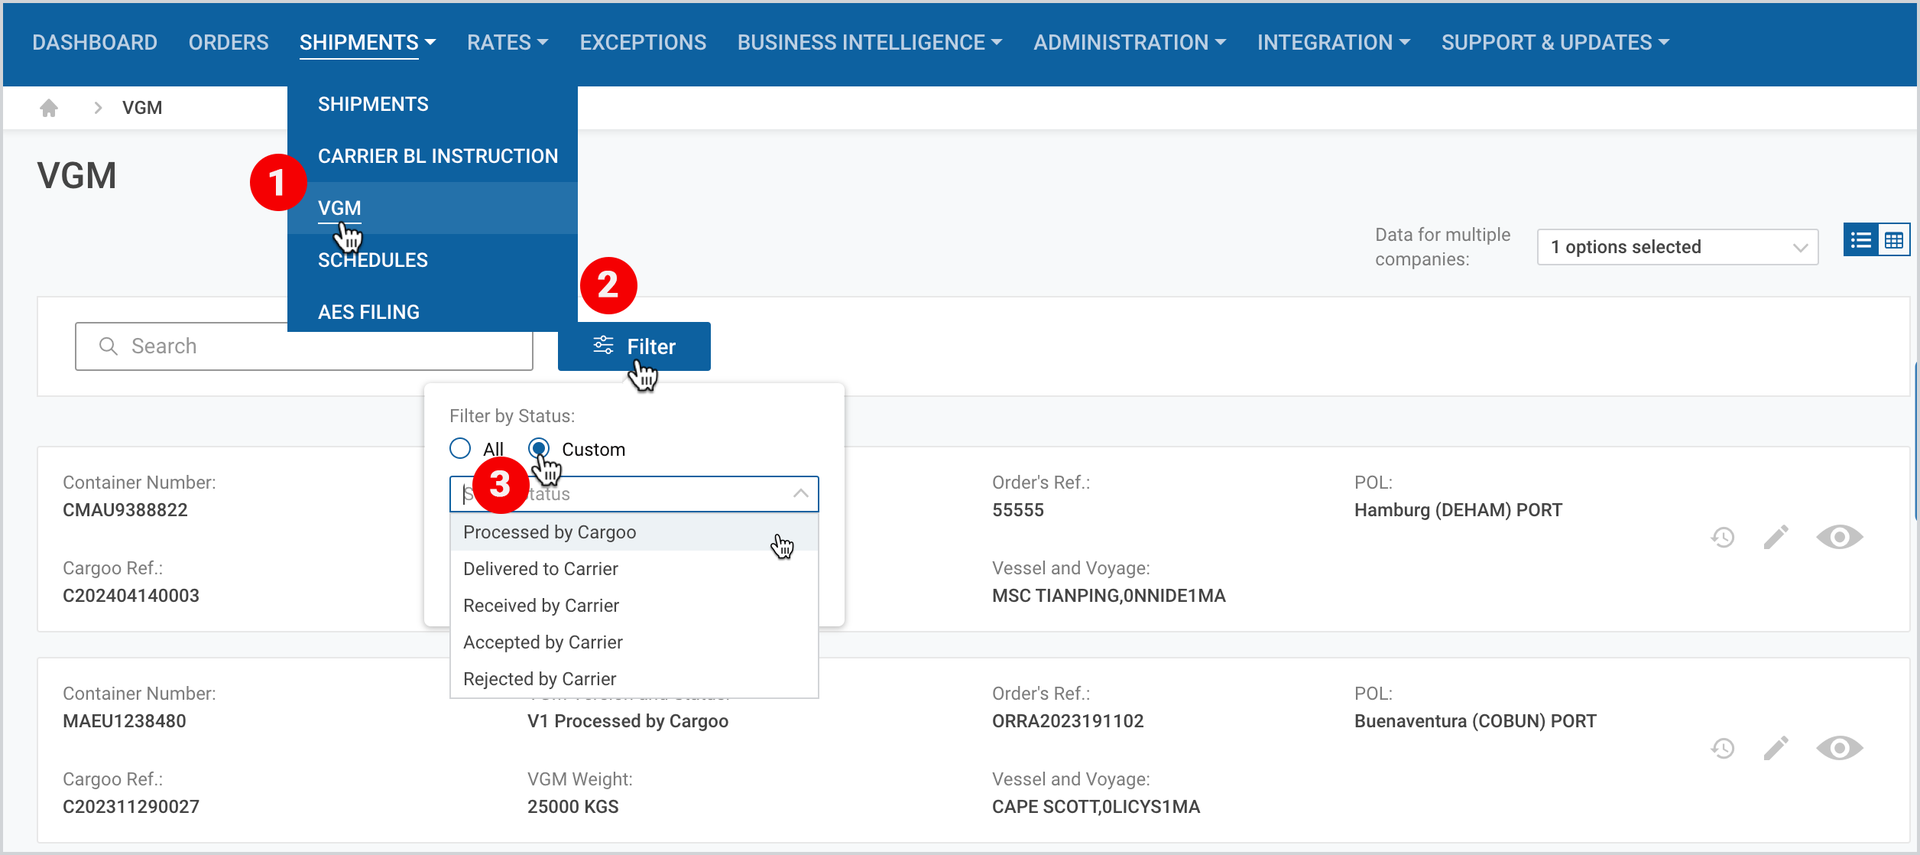
Task: Click container number MAEU1238480
Action: click(124, 721)
